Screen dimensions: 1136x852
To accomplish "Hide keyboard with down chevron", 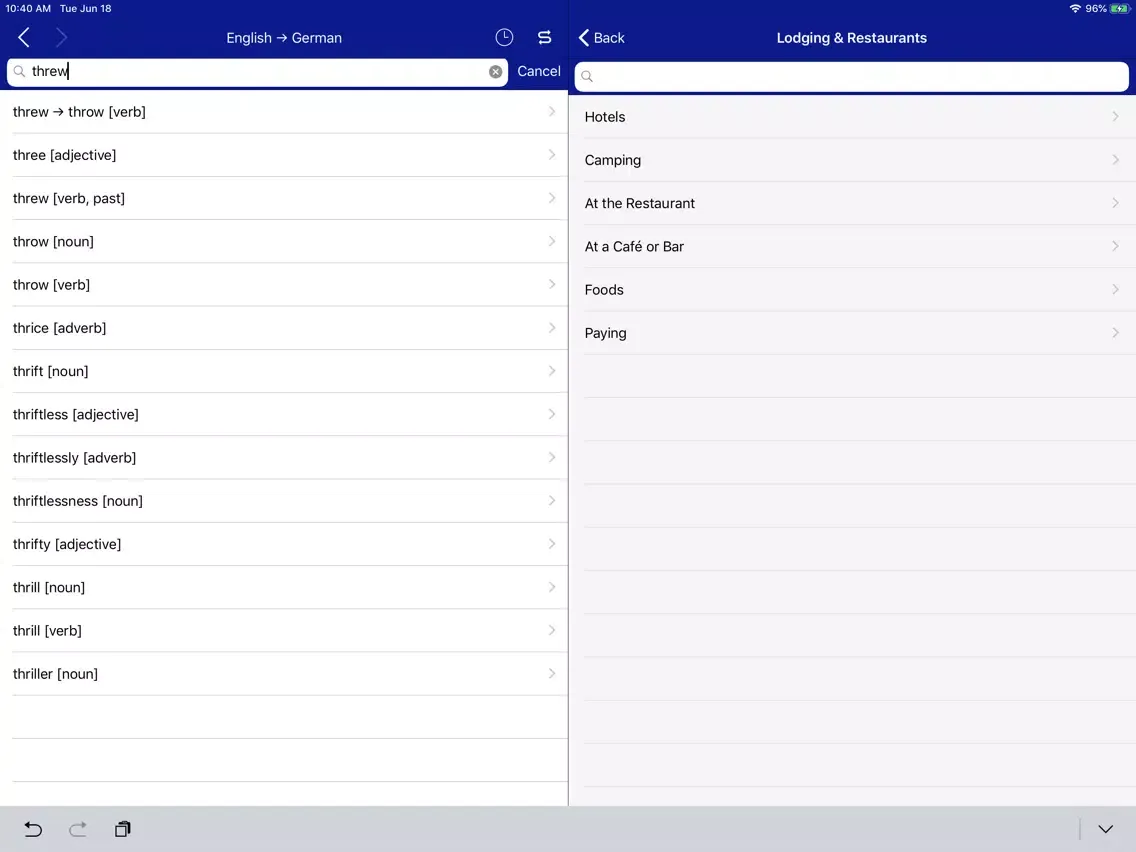I will click(1105, 829).
